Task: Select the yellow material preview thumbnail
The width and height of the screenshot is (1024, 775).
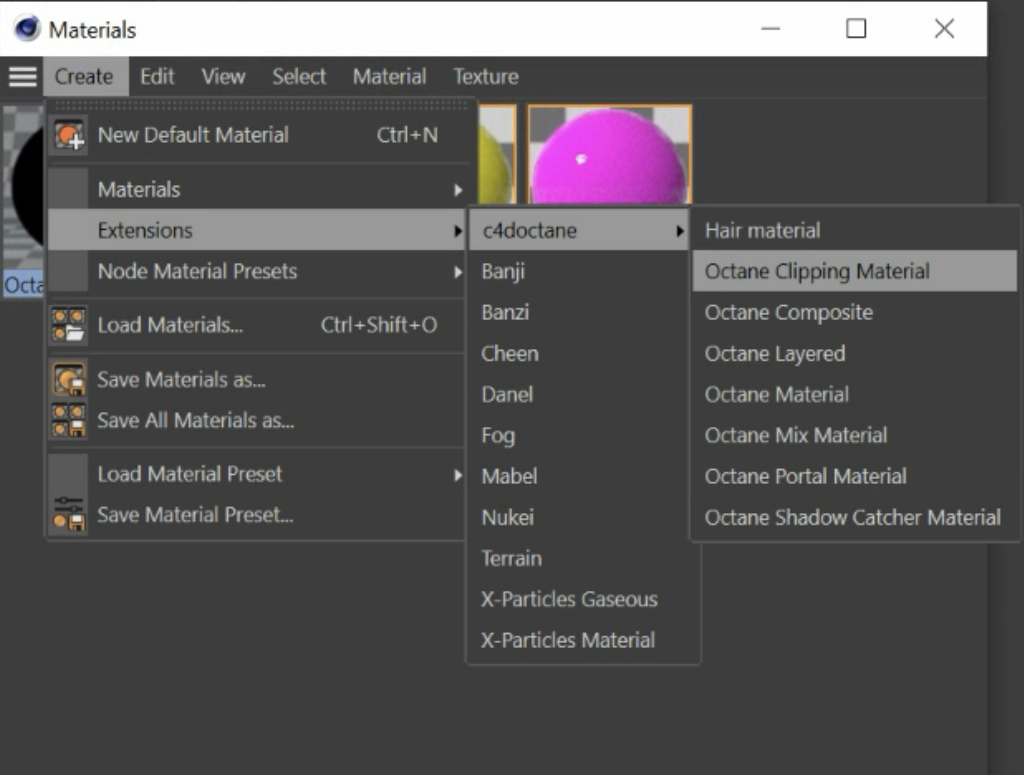Action: (496, 156)
